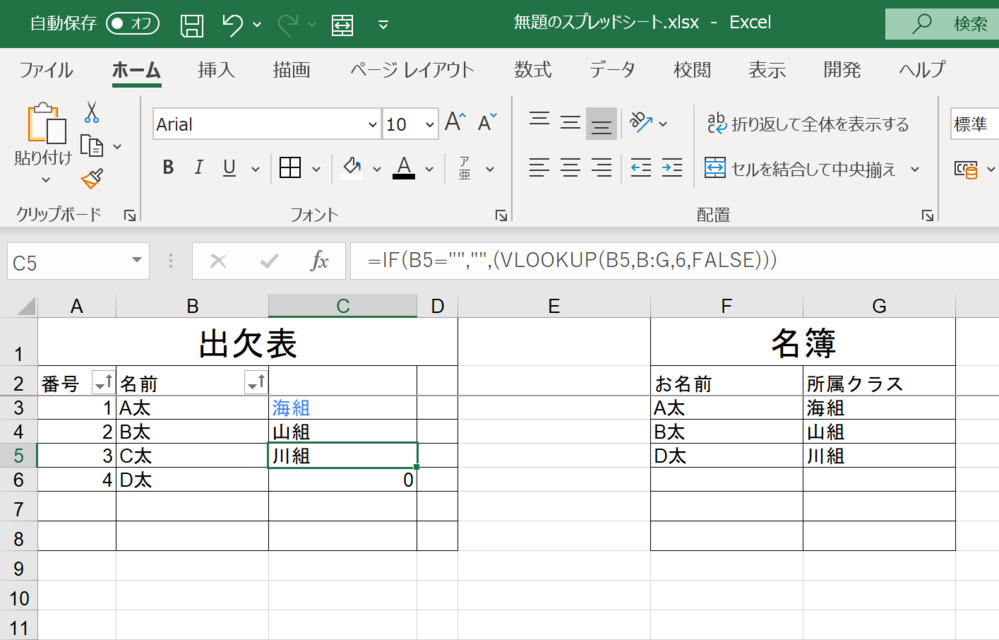Image resolution: width=999 pixels, height=640 pixels.
Task: Switch to the 数式 ribbon tab
Action: coord(532,70)
